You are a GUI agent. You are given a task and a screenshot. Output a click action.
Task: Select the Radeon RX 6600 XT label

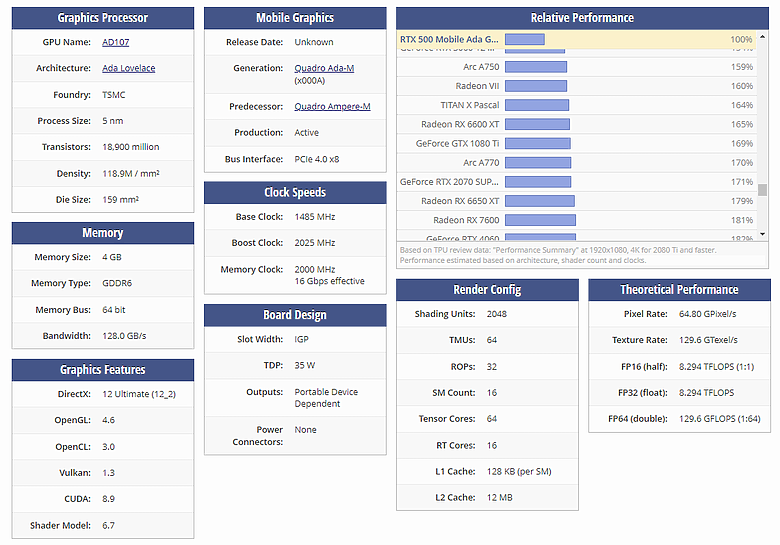pos(460,124)
